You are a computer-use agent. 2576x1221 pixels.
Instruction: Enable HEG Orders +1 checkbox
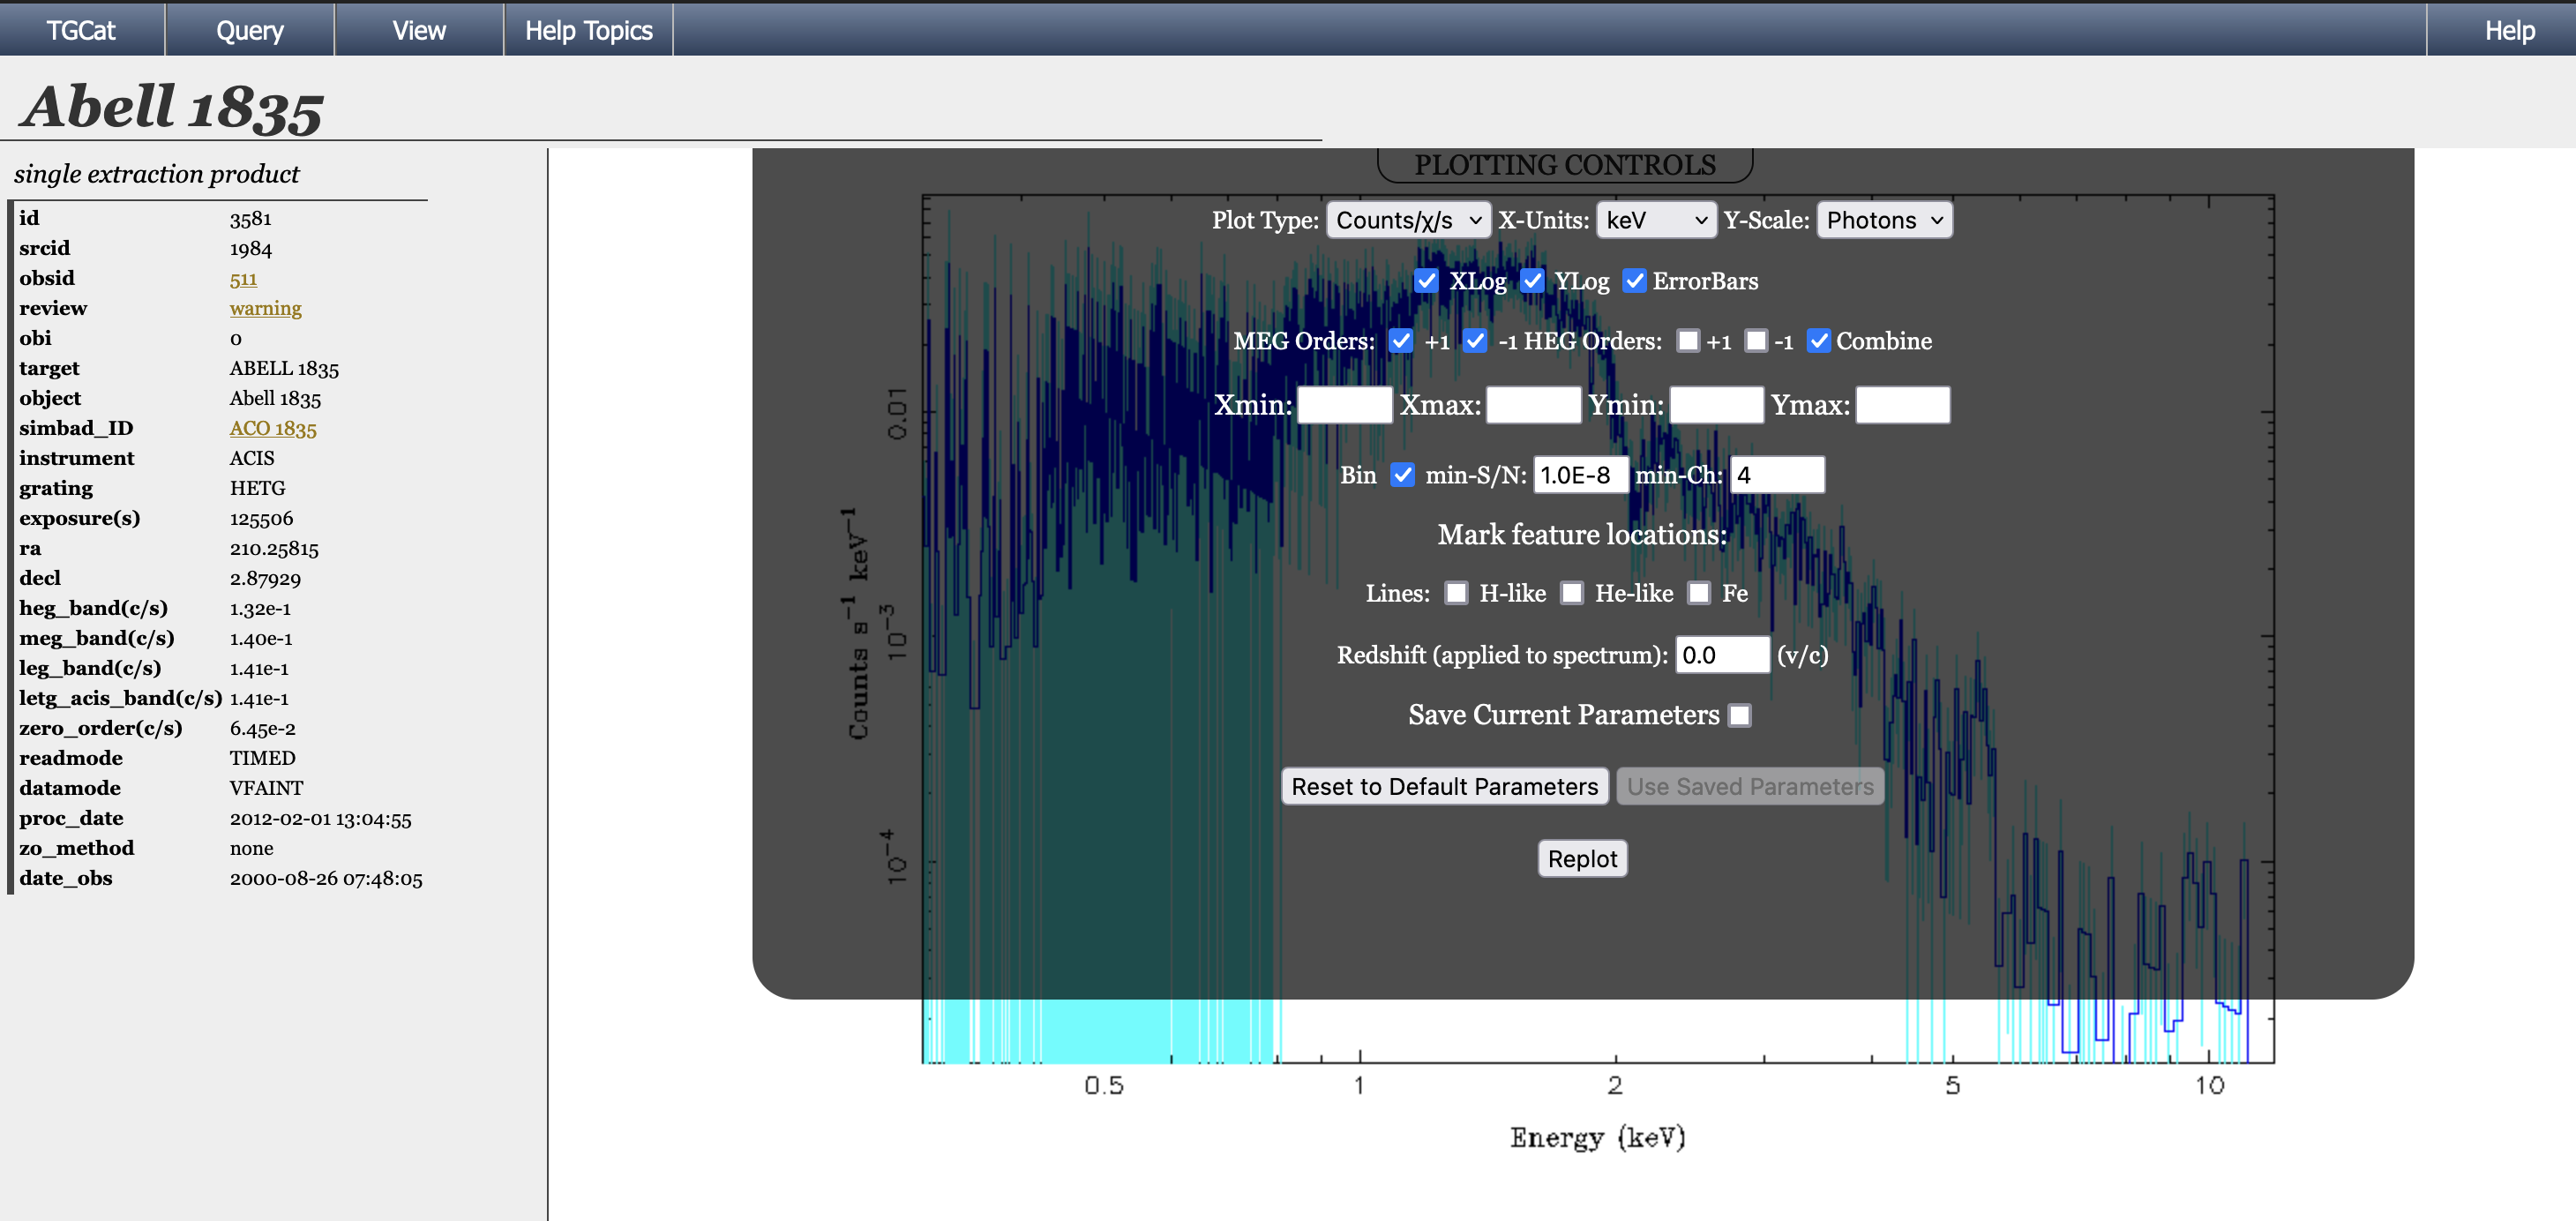pos(1688,341)
